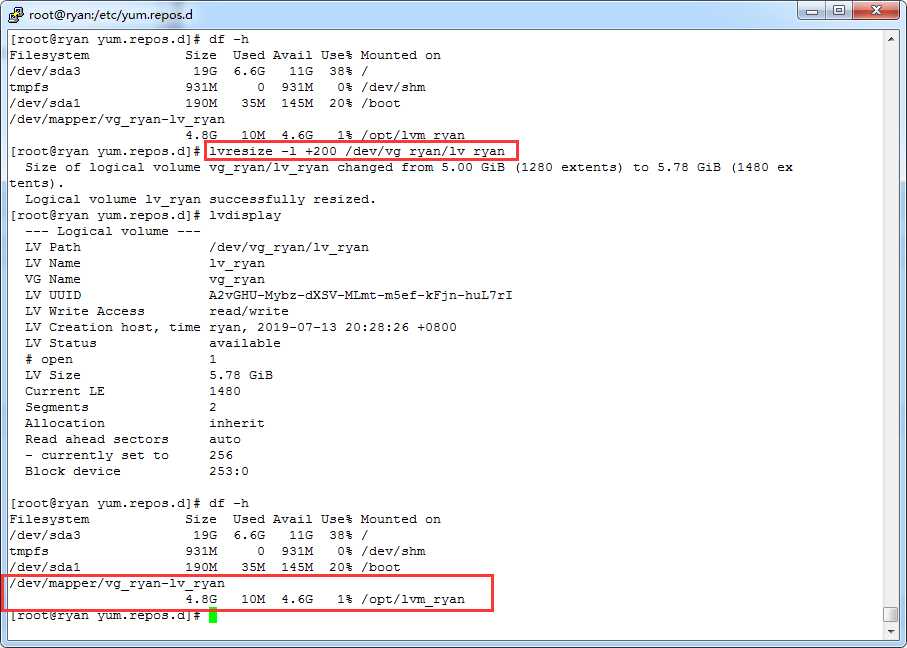The image size is (907, 648).
Task: Click 'LV Creation host, time' label
Action: click(113, 327)
